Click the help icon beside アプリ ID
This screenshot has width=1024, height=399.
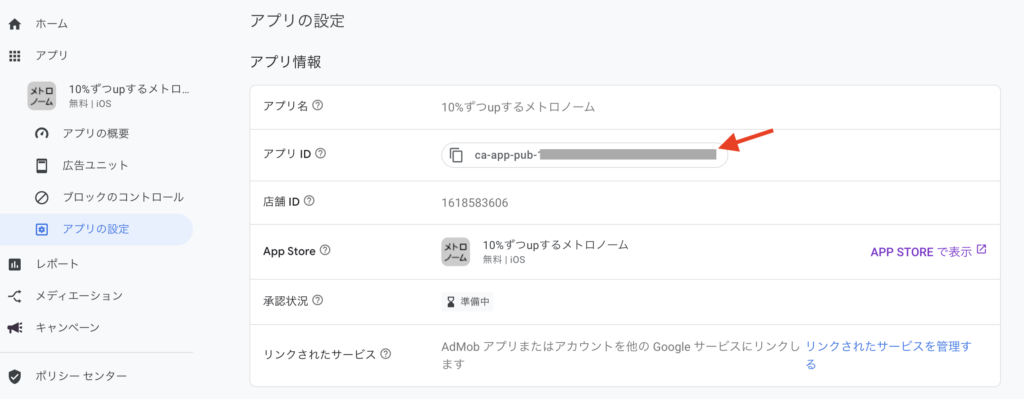320,153
